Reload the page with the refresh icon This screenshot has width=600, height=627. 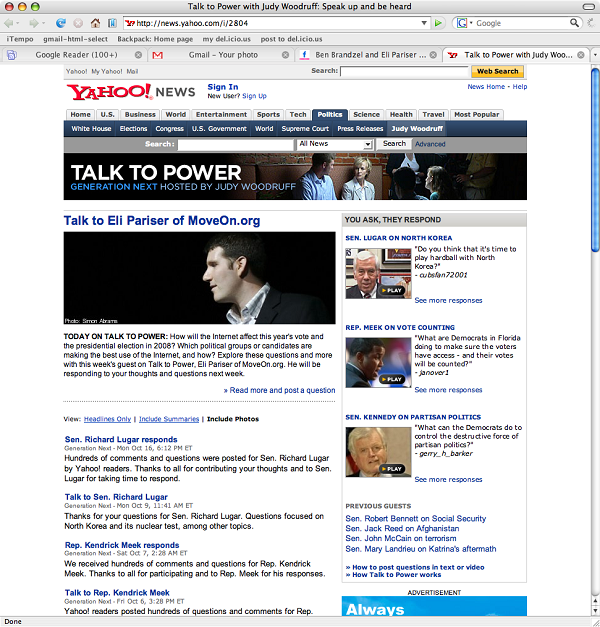(x=61, y=23)
